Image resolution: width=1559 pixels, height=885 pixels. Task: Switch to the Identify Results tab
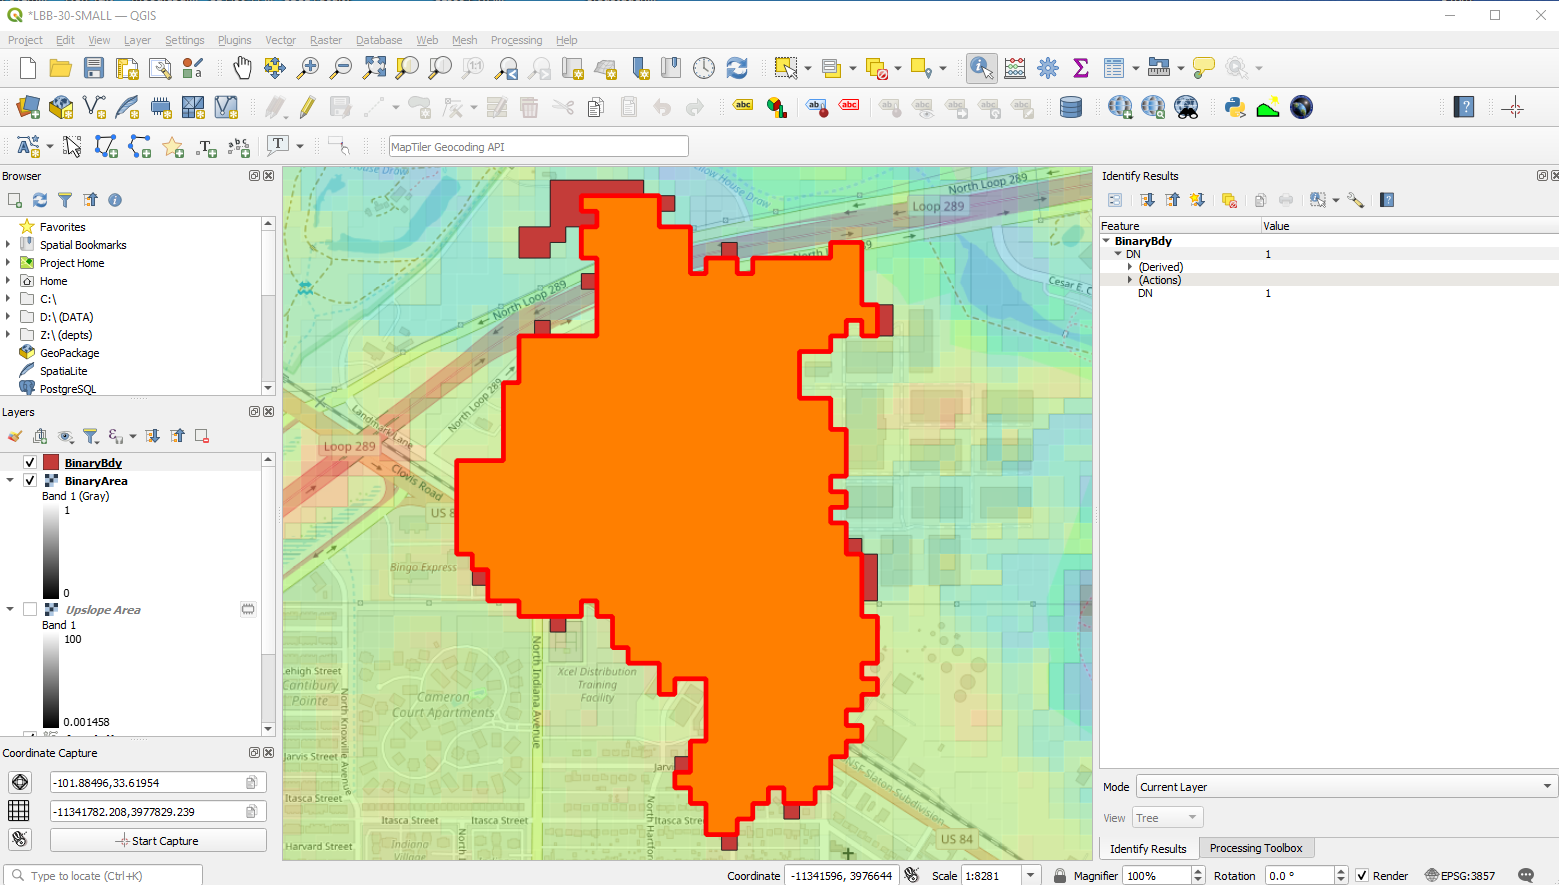[x=1148, y=848]
